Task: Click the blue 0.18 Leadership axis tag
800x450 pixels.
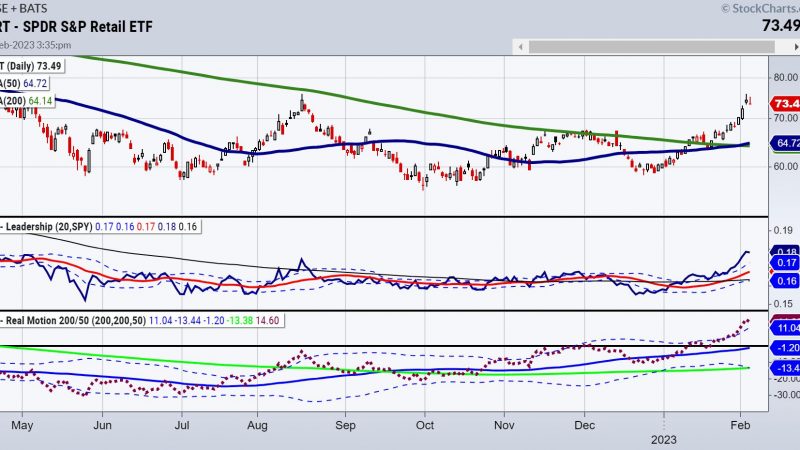Action: click(x=785, y=250)
